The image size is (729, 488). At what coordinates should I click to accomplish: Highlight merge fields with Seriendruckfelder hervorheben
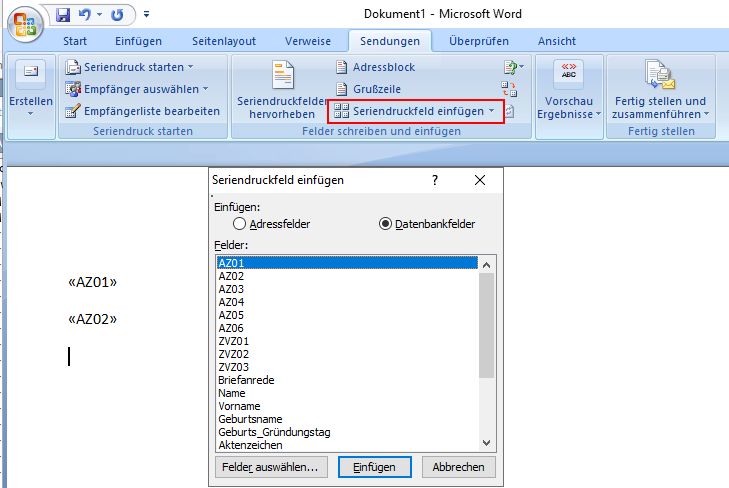click(x=283, y=90)
